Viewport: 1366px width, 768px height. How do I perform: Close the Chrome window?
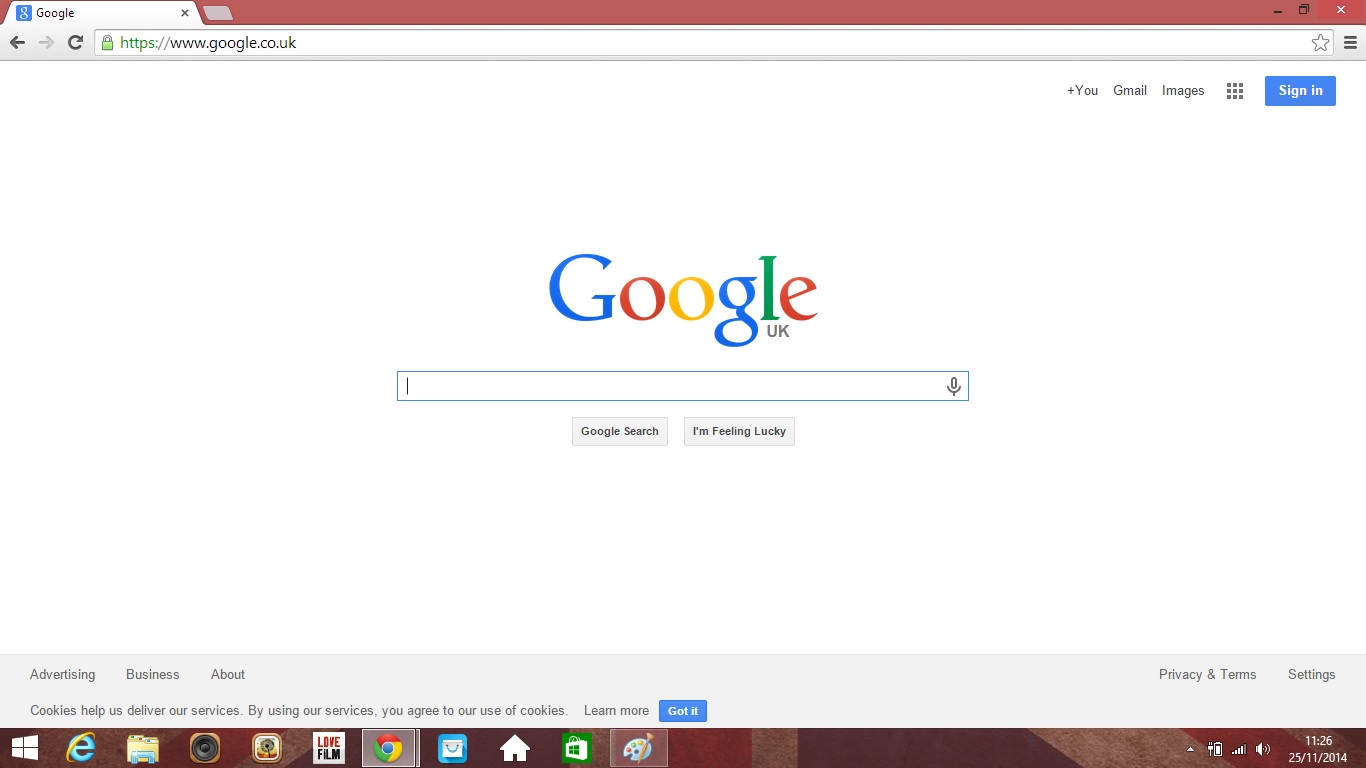[x=1340, y=10]
